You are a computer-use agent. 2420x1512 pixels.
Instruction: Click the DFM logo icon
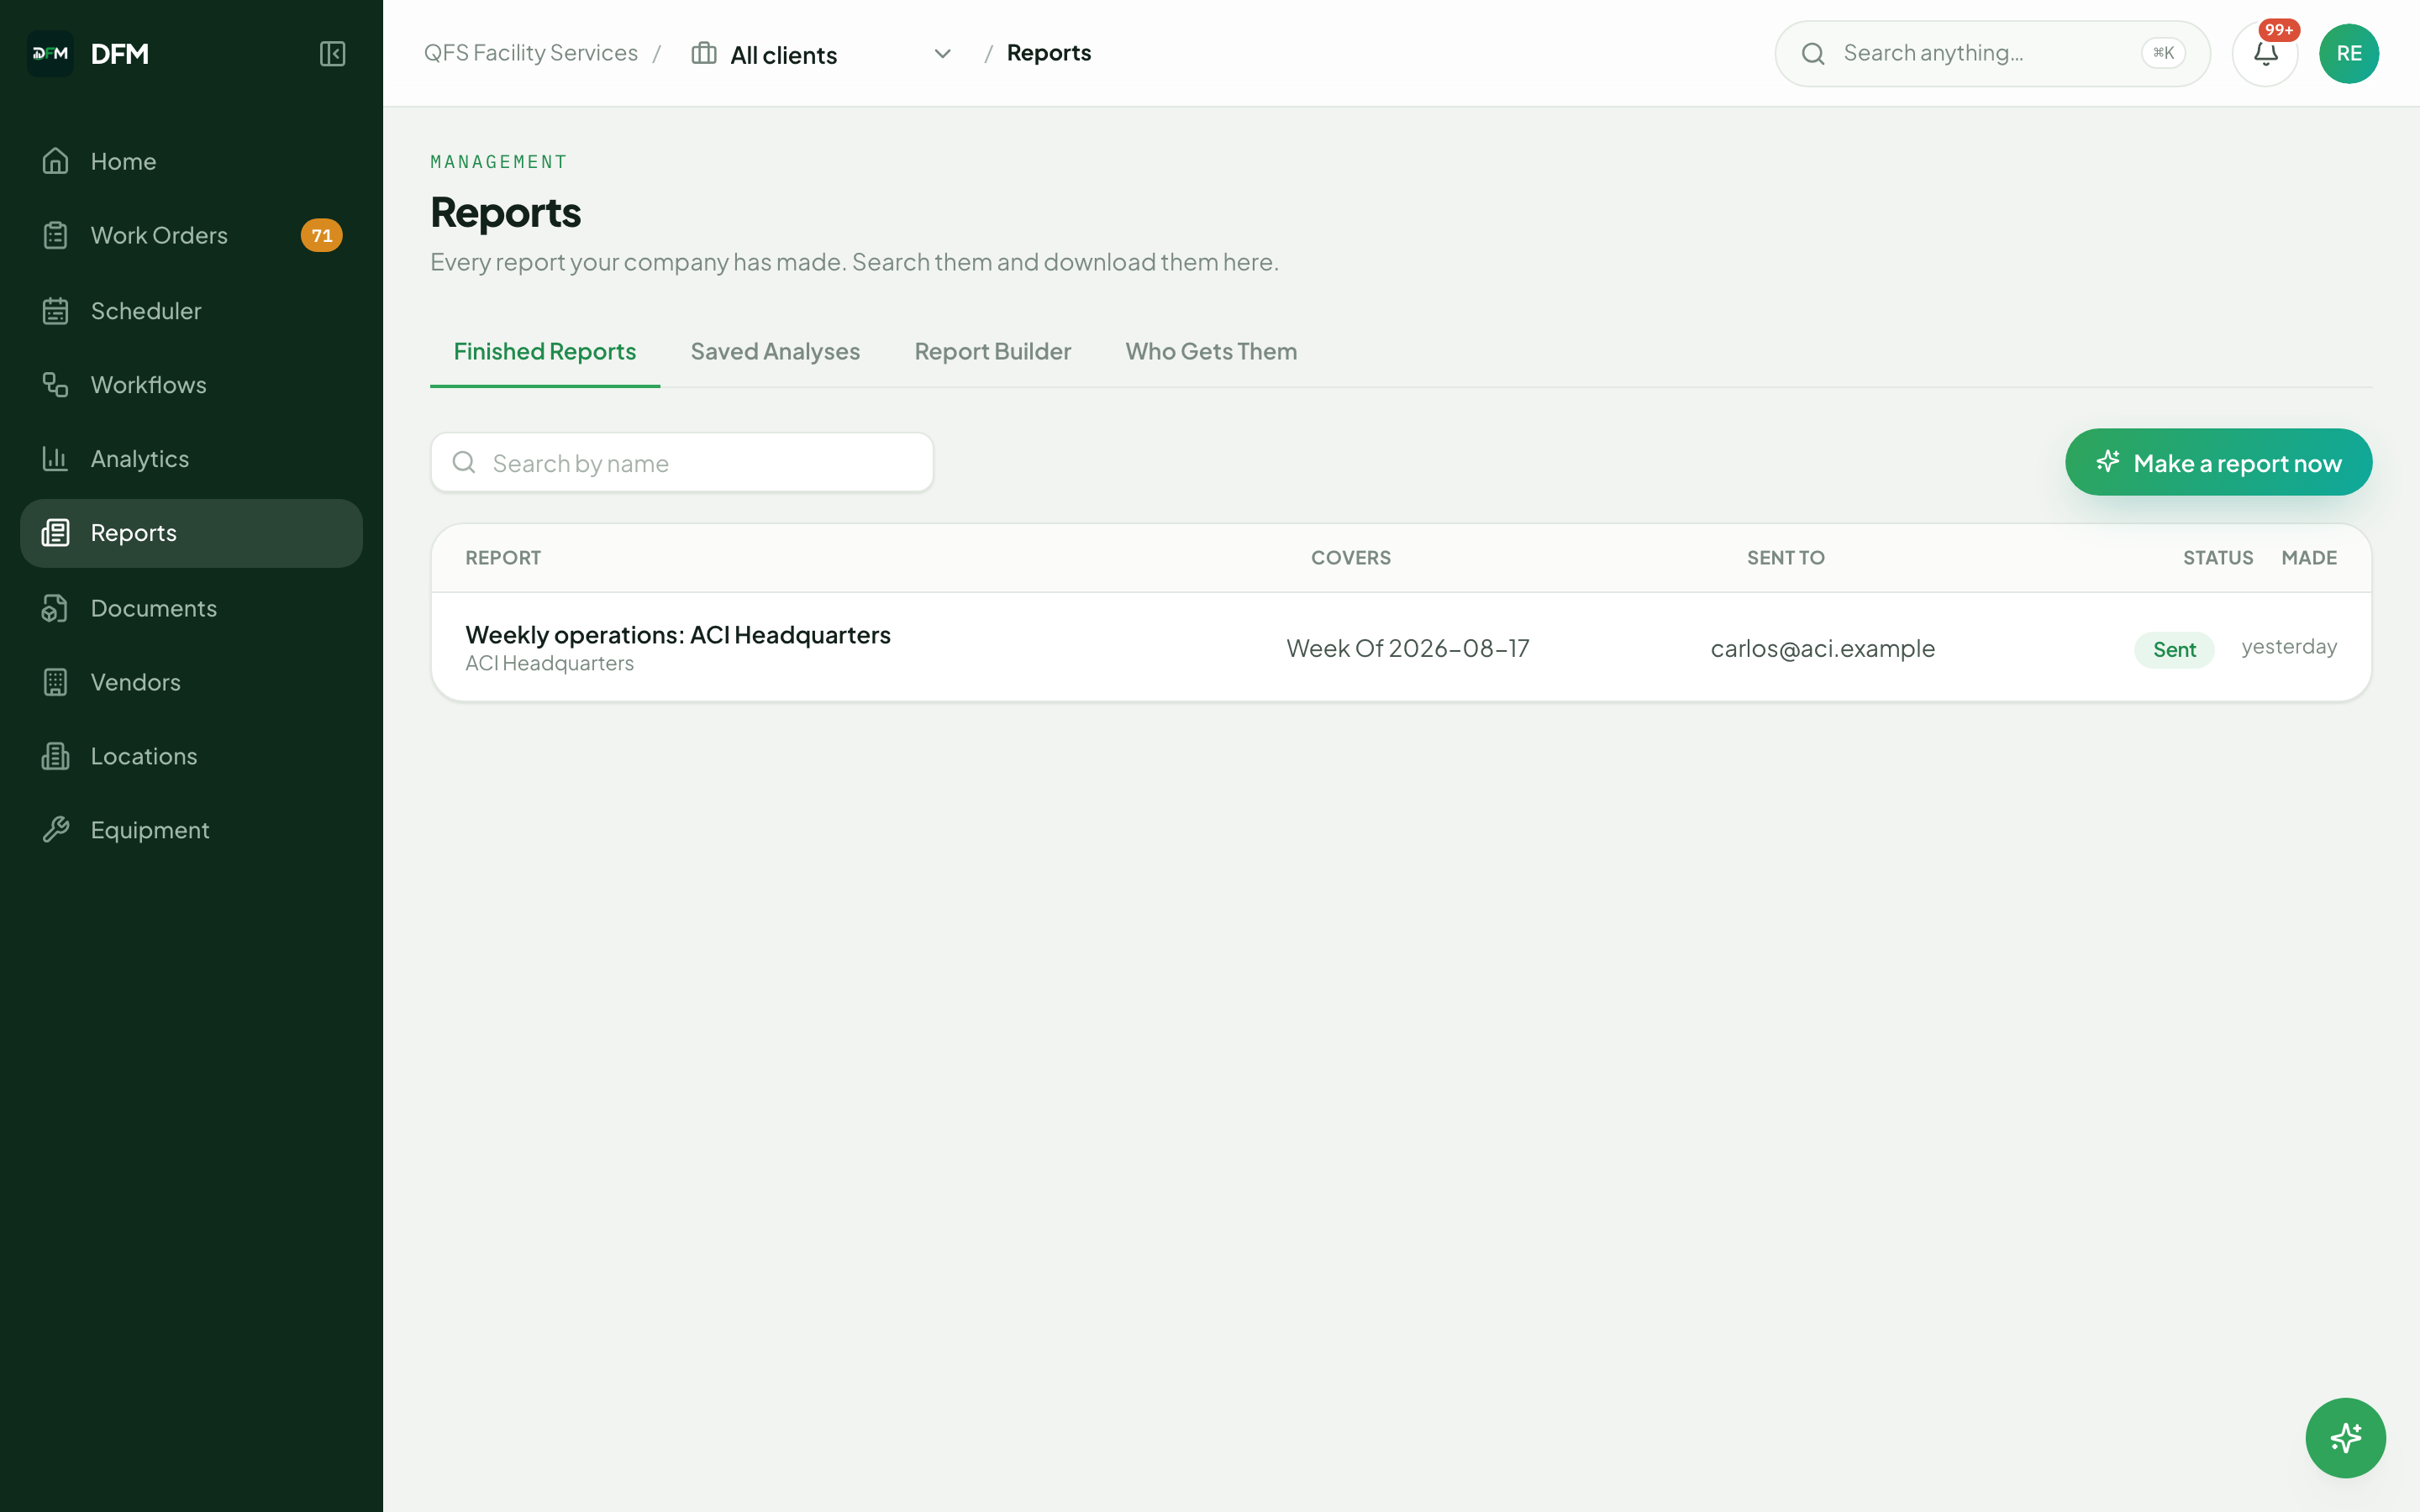pyautogui.click(x=50, y=53)
